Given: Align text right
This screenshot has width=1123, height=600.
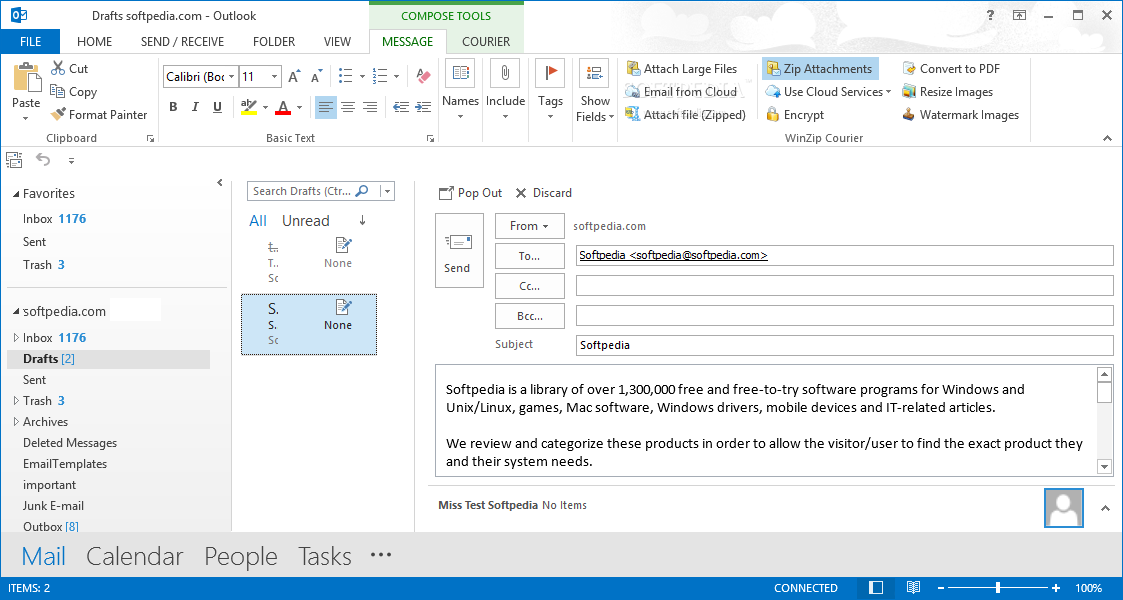Looking at the screenshot, I should click(370, 107).
